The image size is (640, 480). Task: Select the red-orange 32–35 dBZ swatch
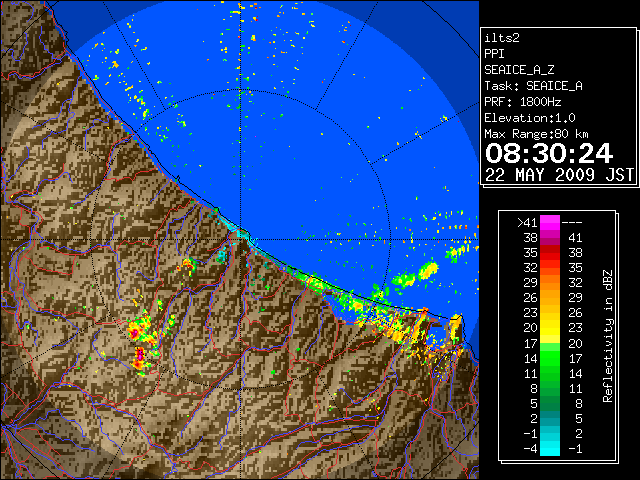point(550,268)
